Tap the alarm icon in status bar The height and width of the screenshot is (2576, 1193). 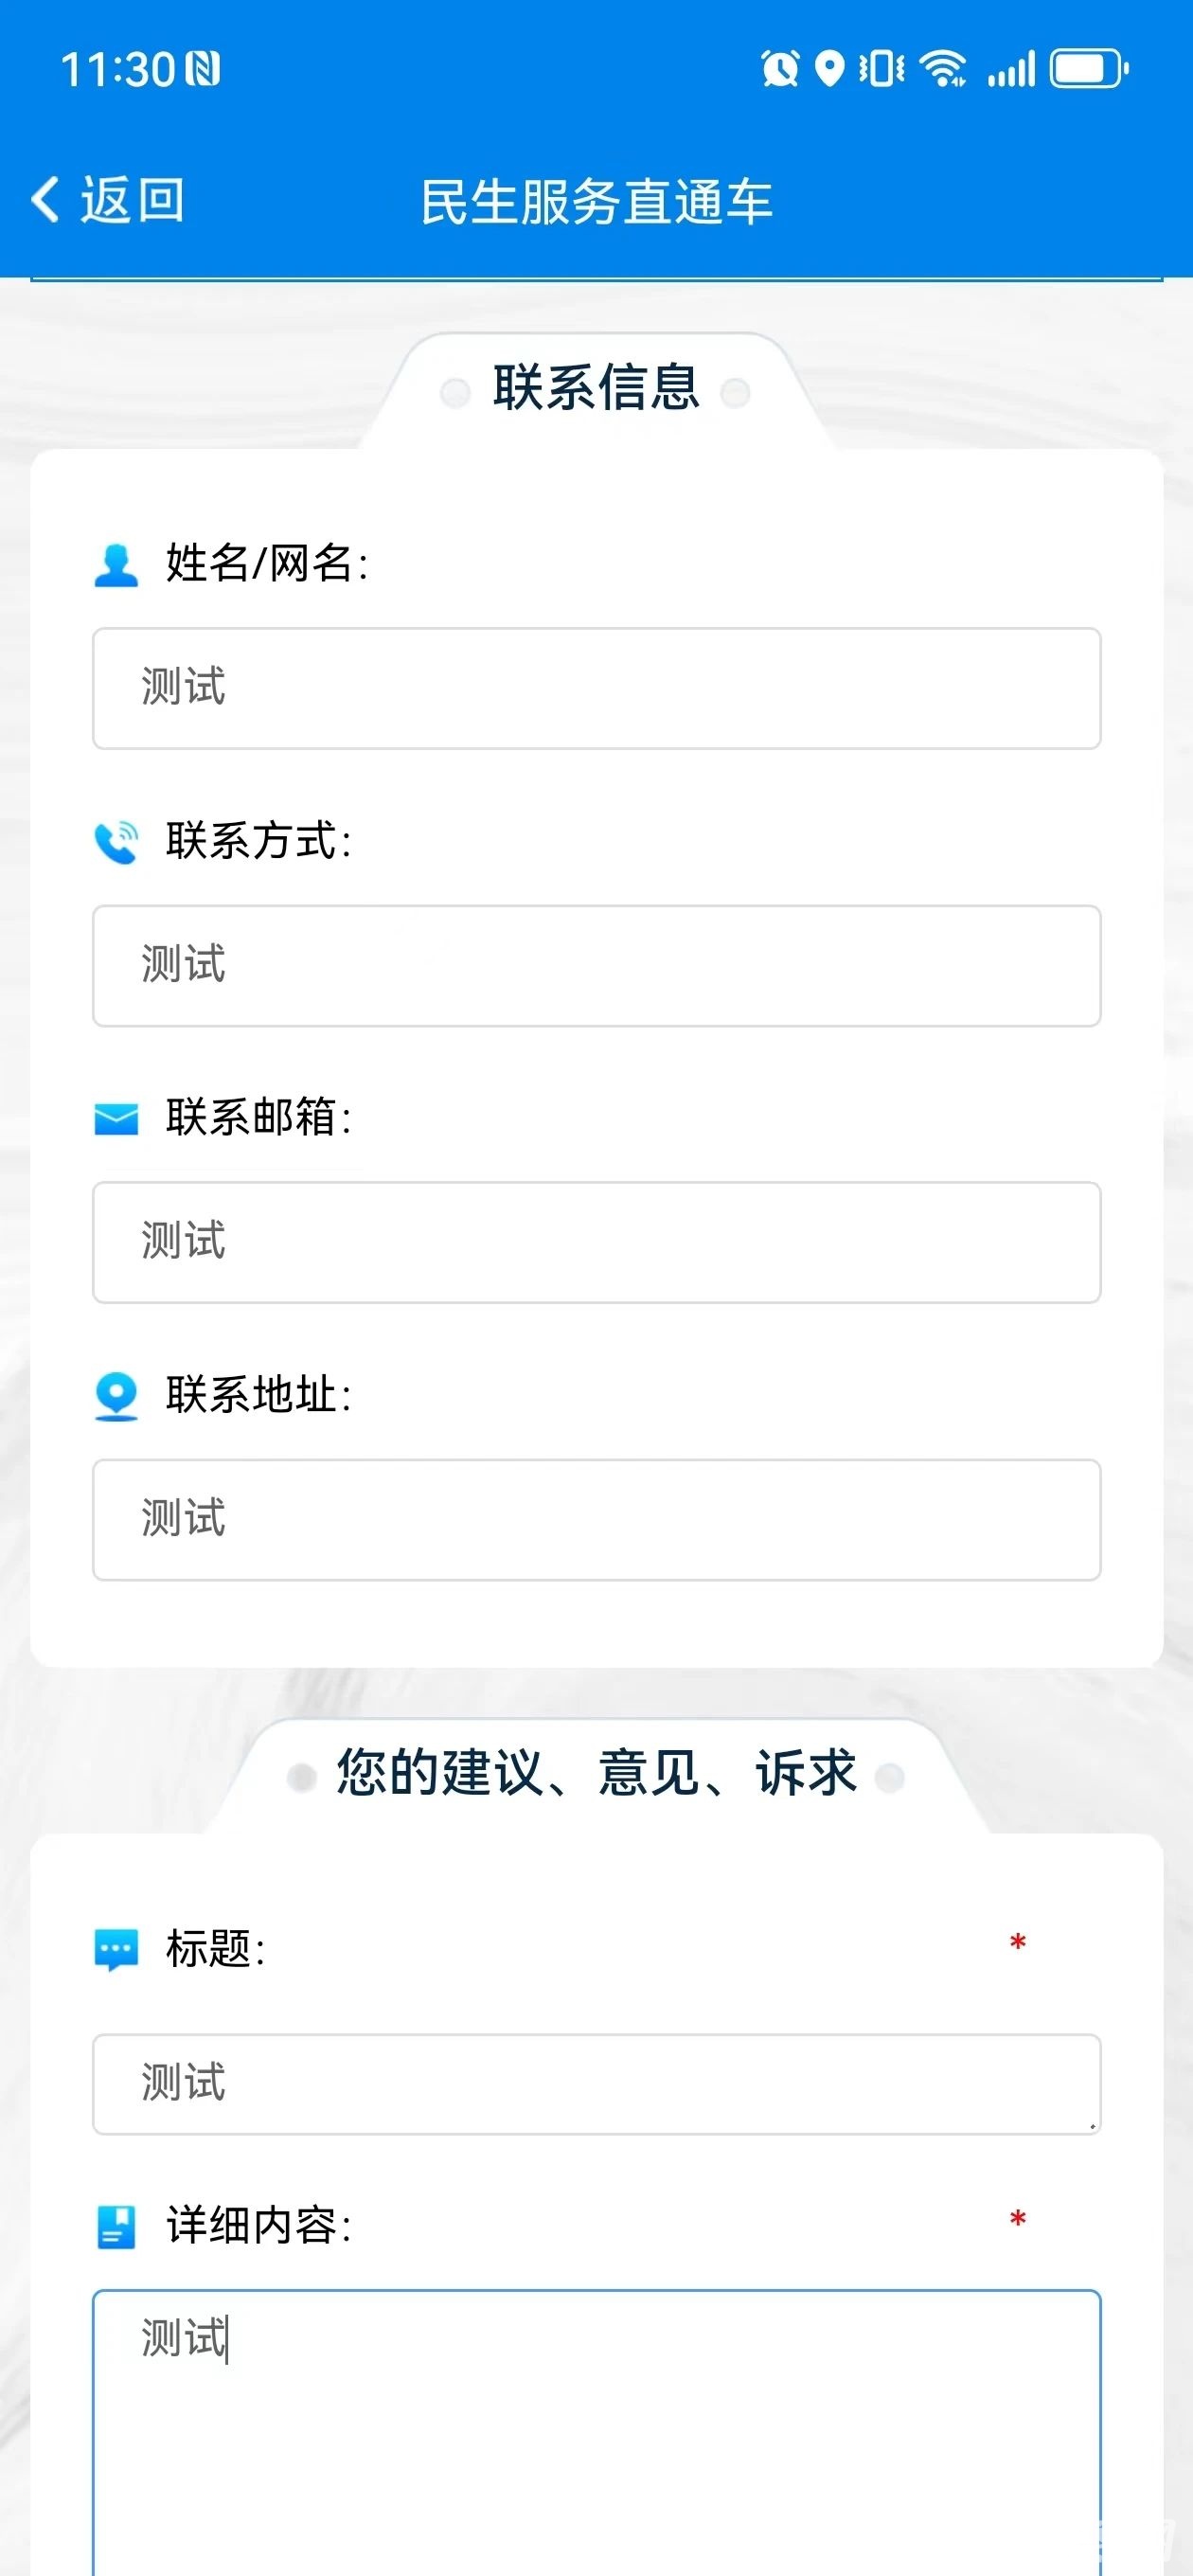(x=780, y=69)
